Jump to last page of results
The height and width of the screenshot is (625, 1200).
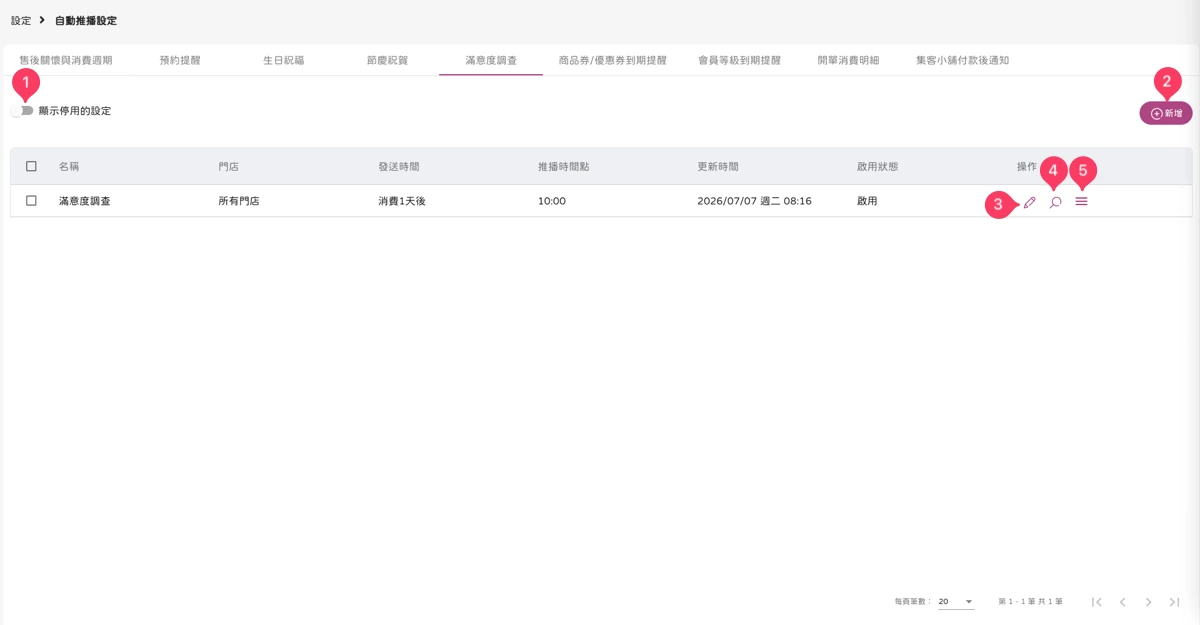coord(1175,602)
